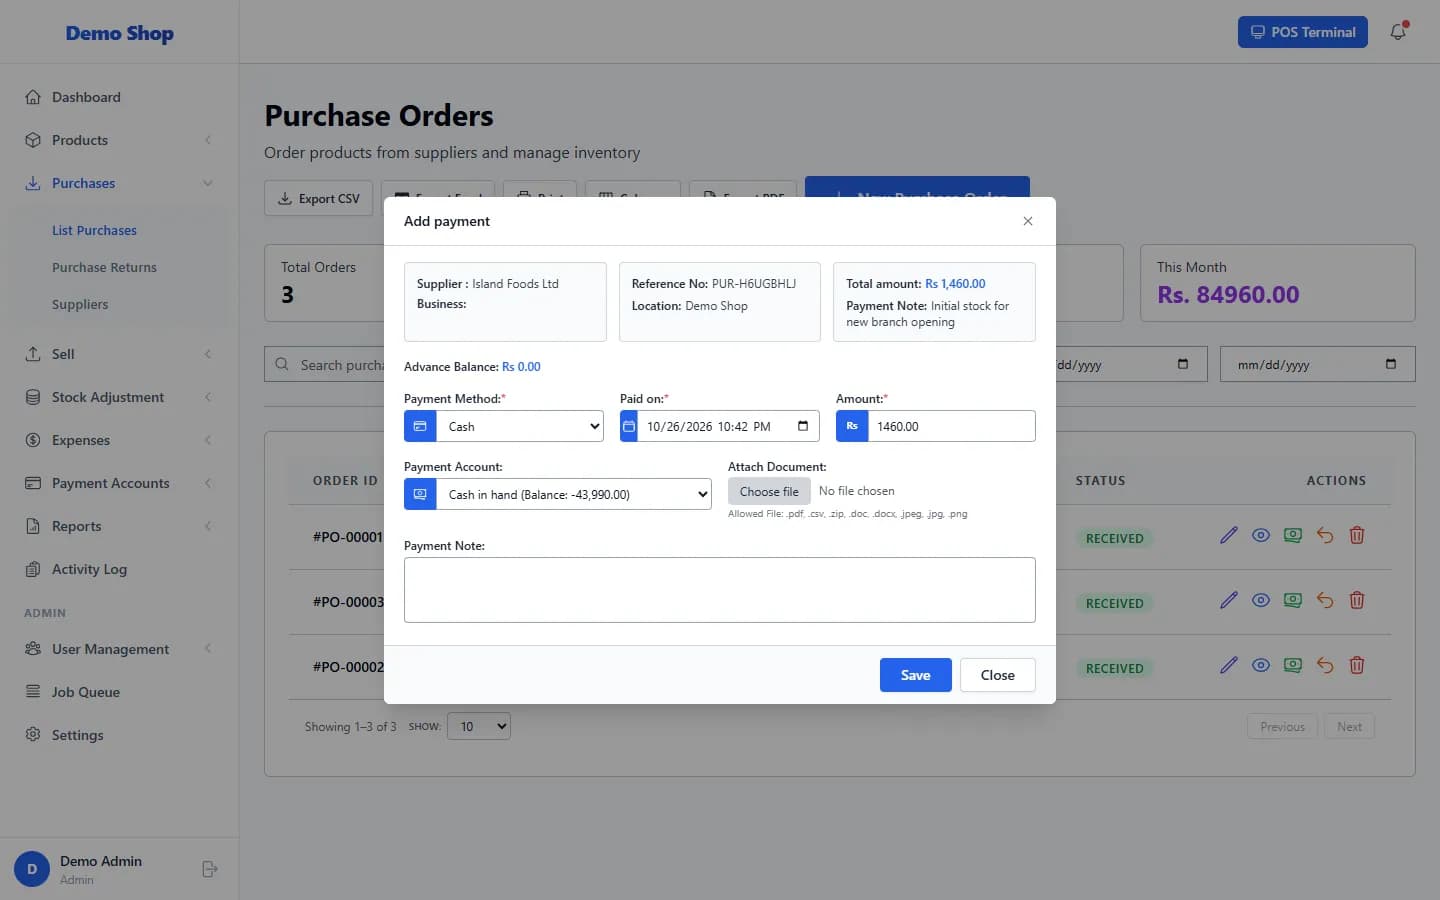Open the Suppliers sidebar item
1440x900 pixels.
click(80, 304)
